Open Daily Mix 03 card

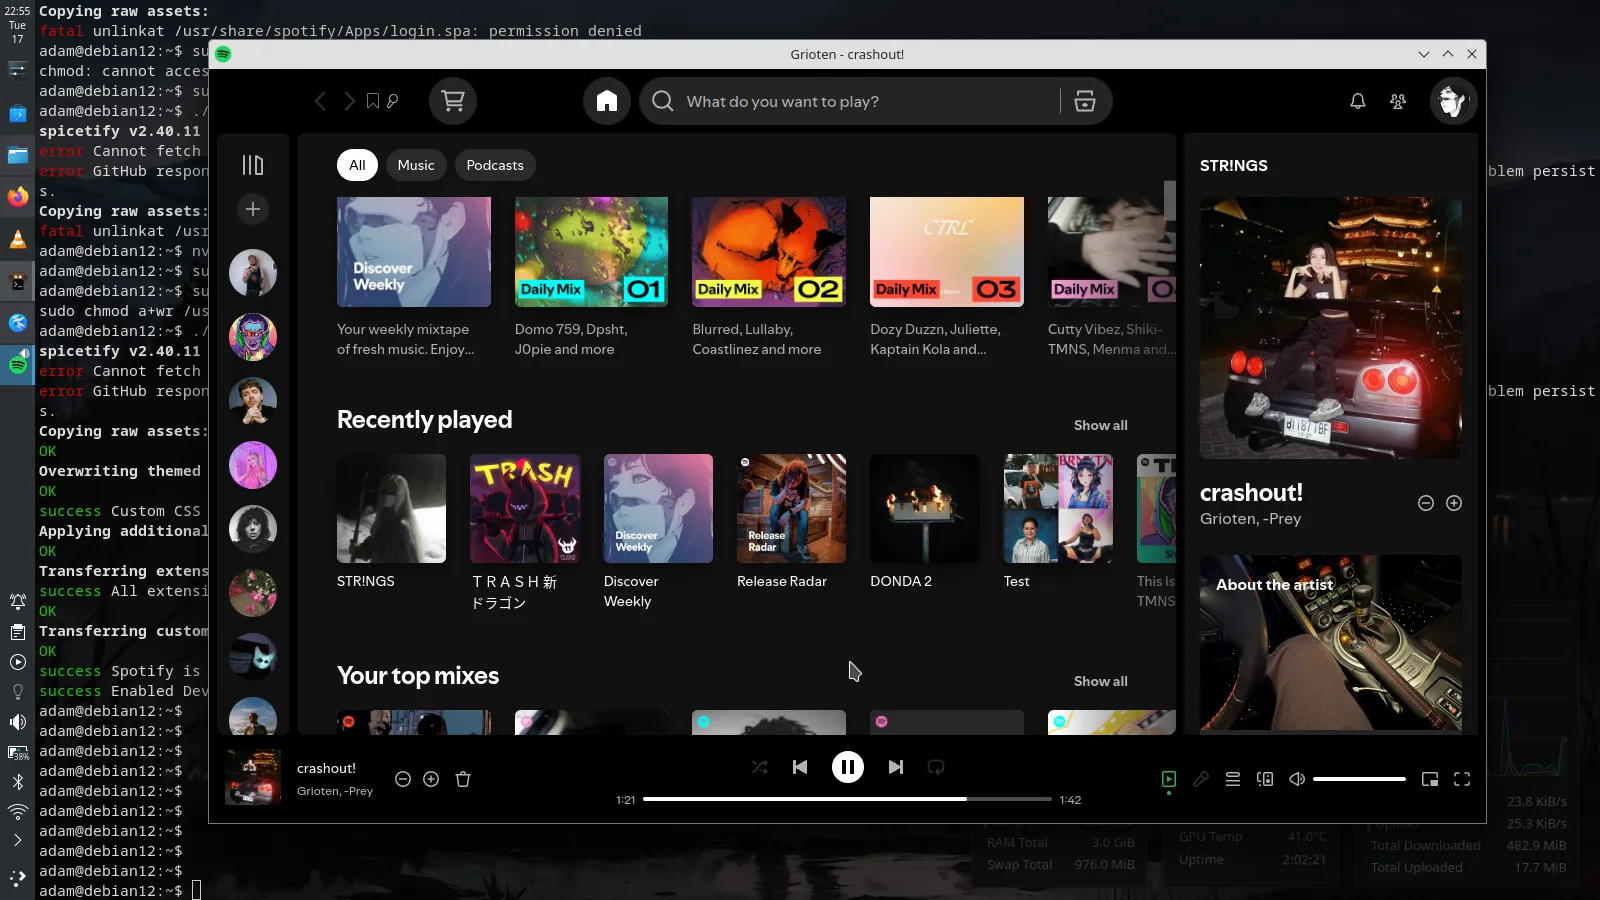pyautogui.click(x=946, y=279)
